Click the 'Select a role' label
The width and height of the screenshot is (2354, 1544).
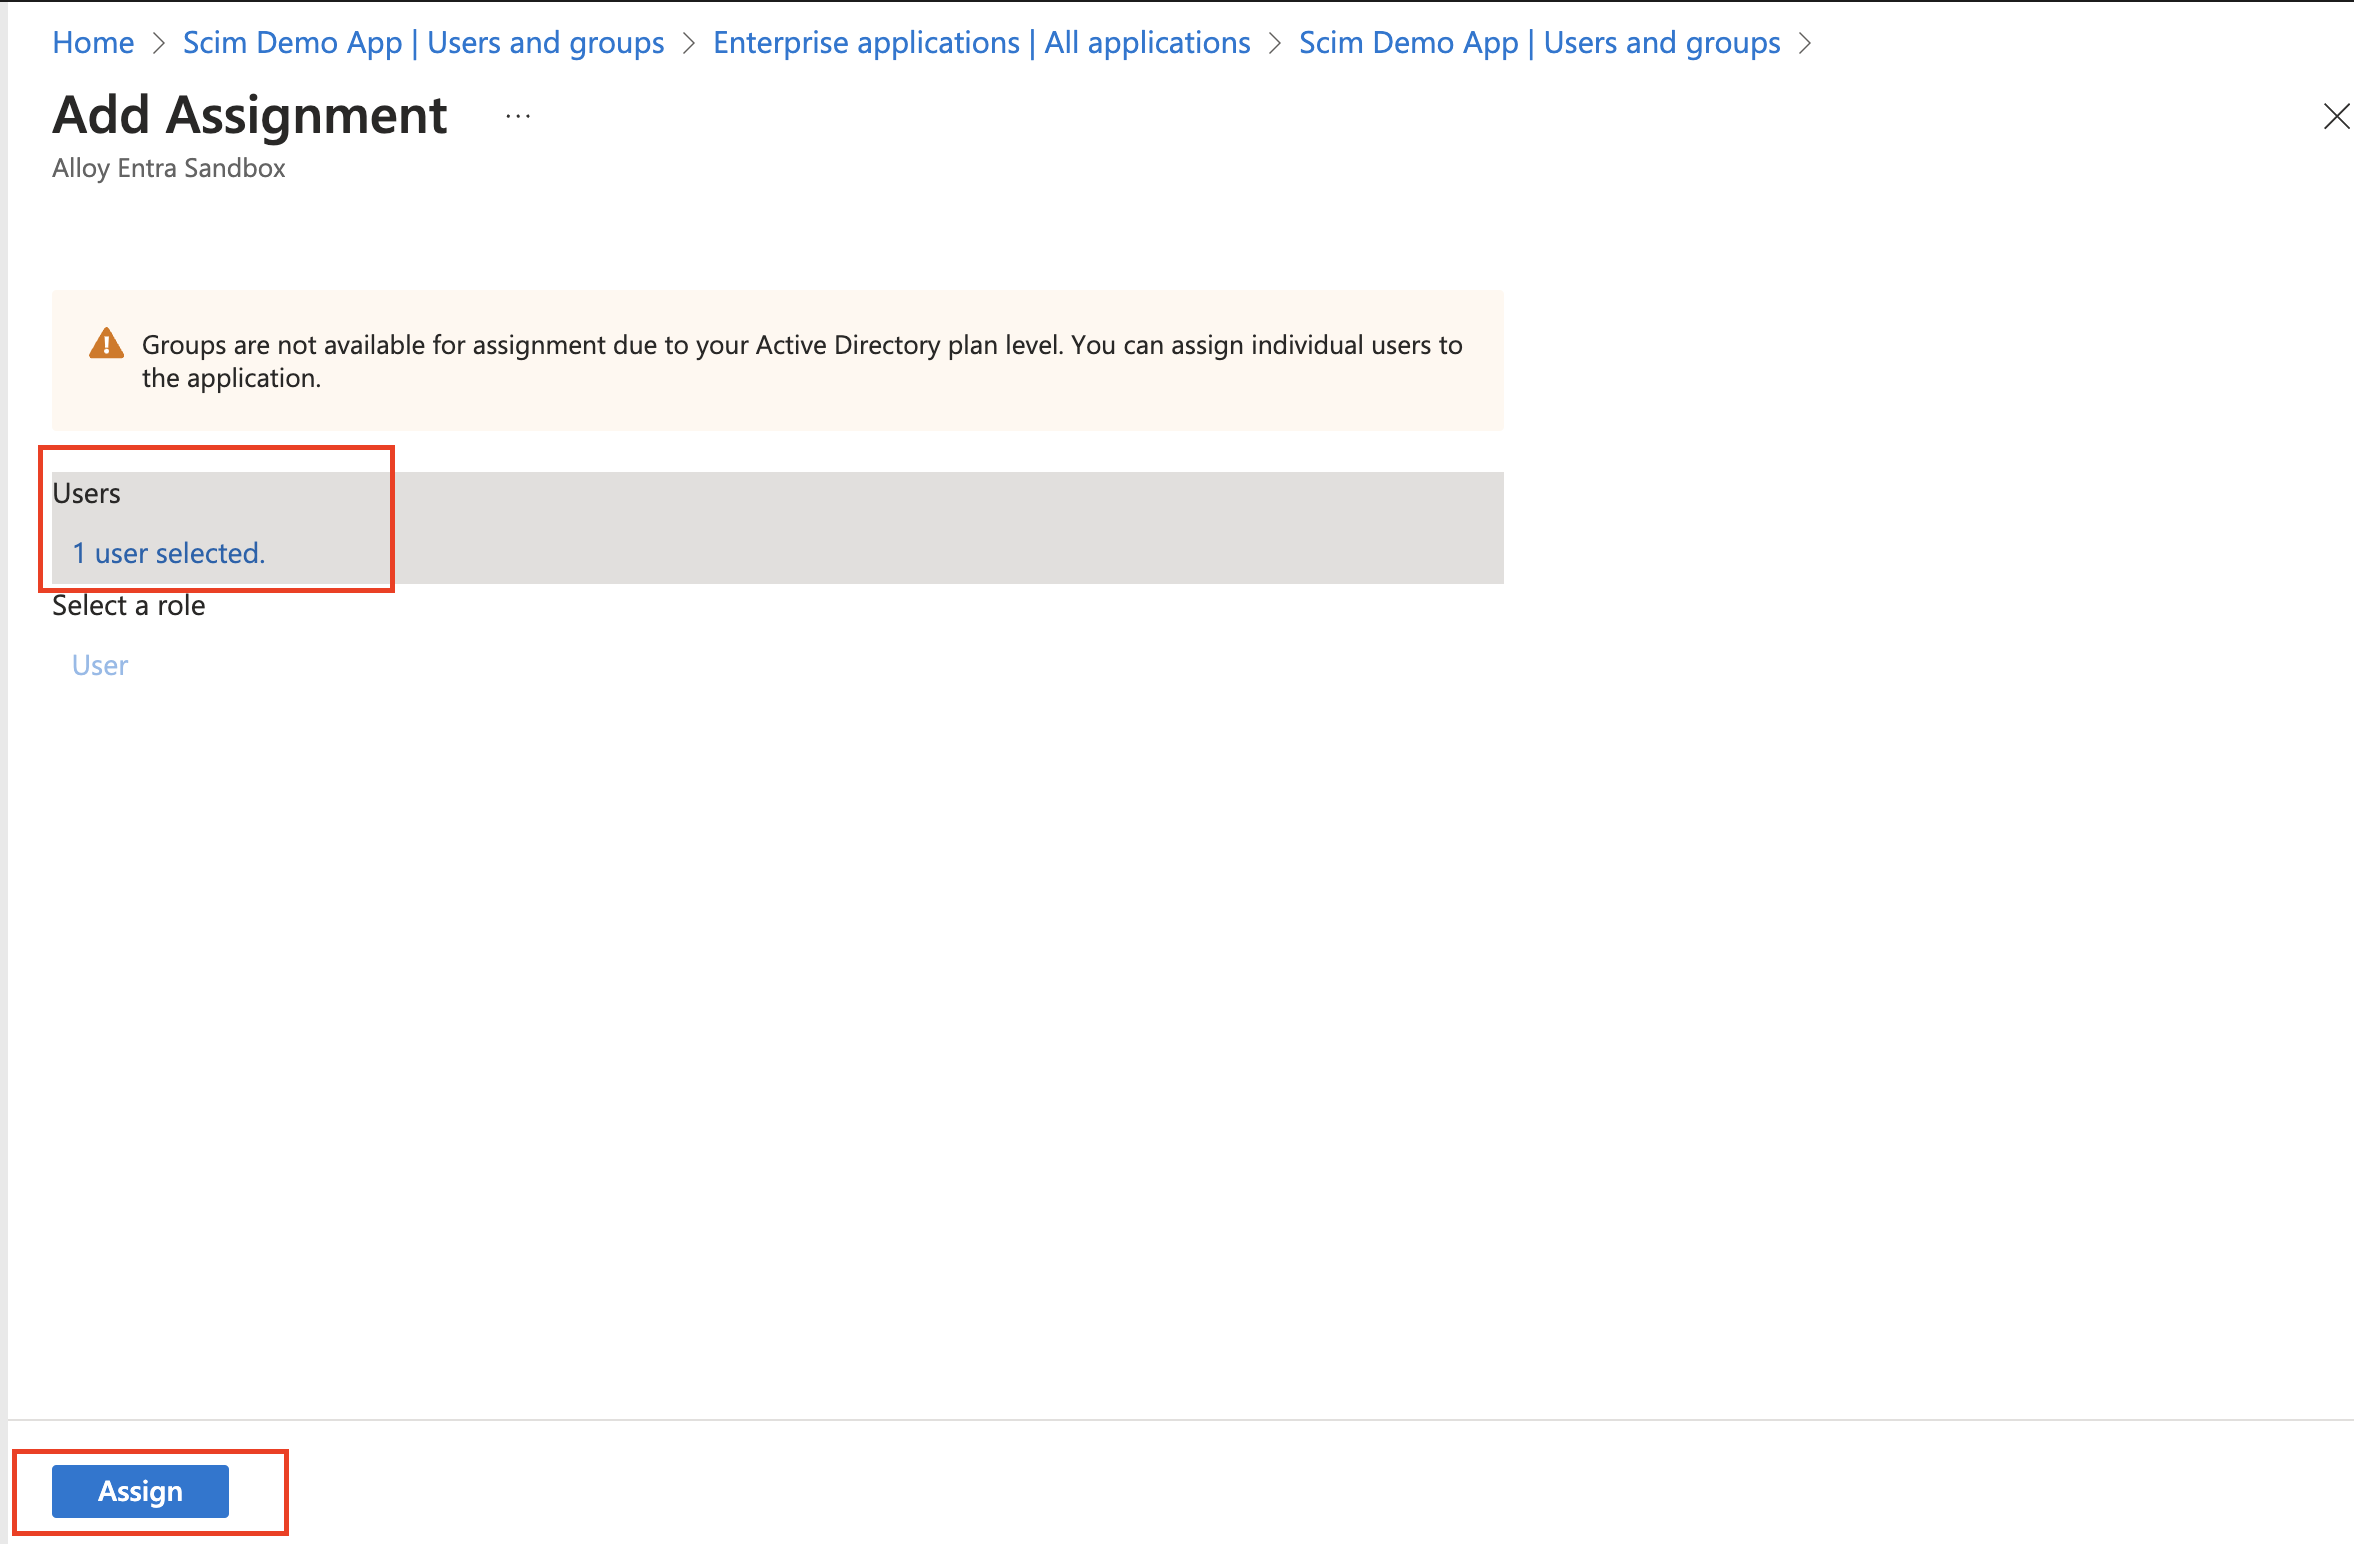pos(128,606)
